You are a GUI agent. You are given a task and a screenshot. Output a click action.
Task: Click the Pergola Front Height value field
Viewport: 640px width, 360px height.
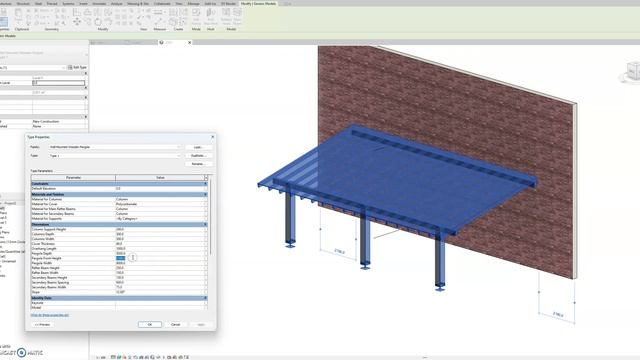click(x=159, y=258)
